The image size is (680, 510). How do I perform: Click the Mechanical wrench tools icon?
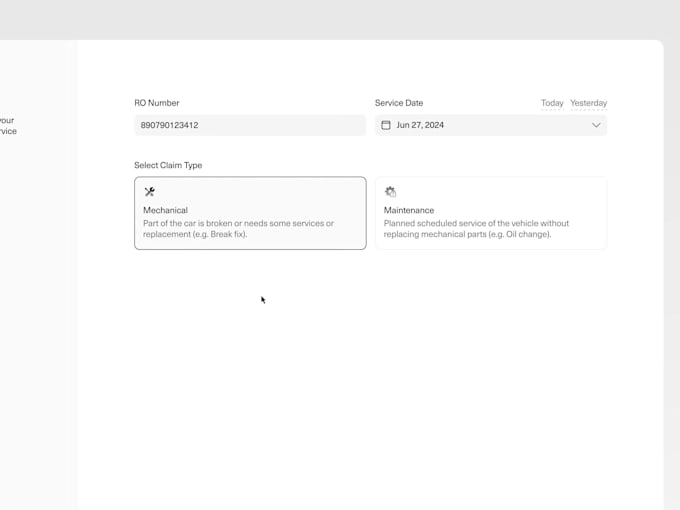[150, 192]
